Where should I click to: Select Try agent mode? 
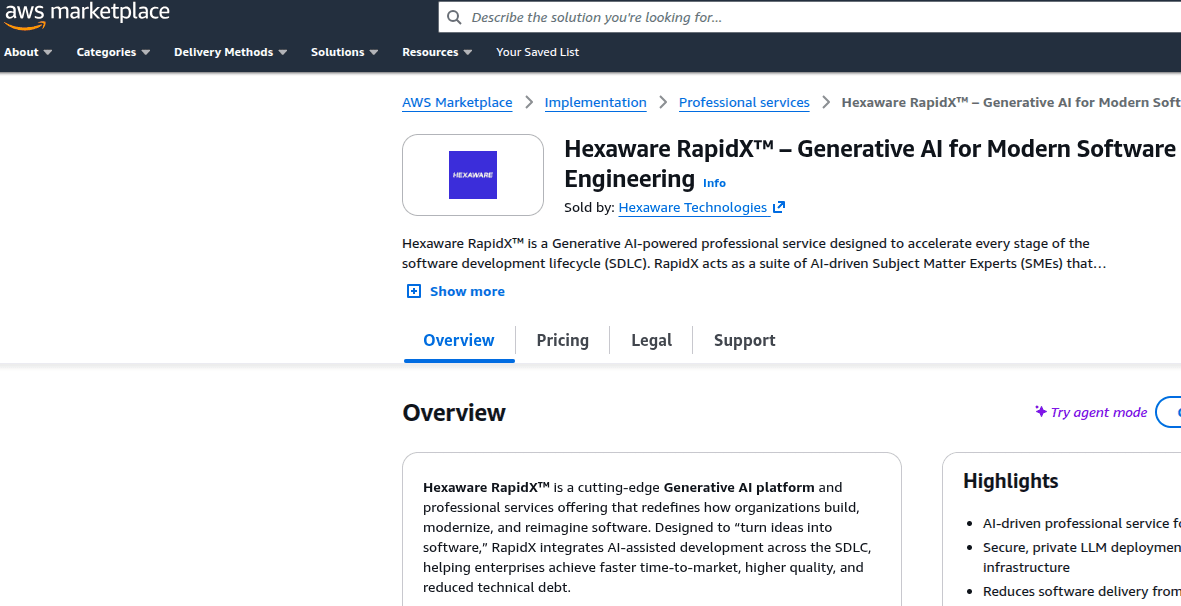click(x=1098, y=411)
